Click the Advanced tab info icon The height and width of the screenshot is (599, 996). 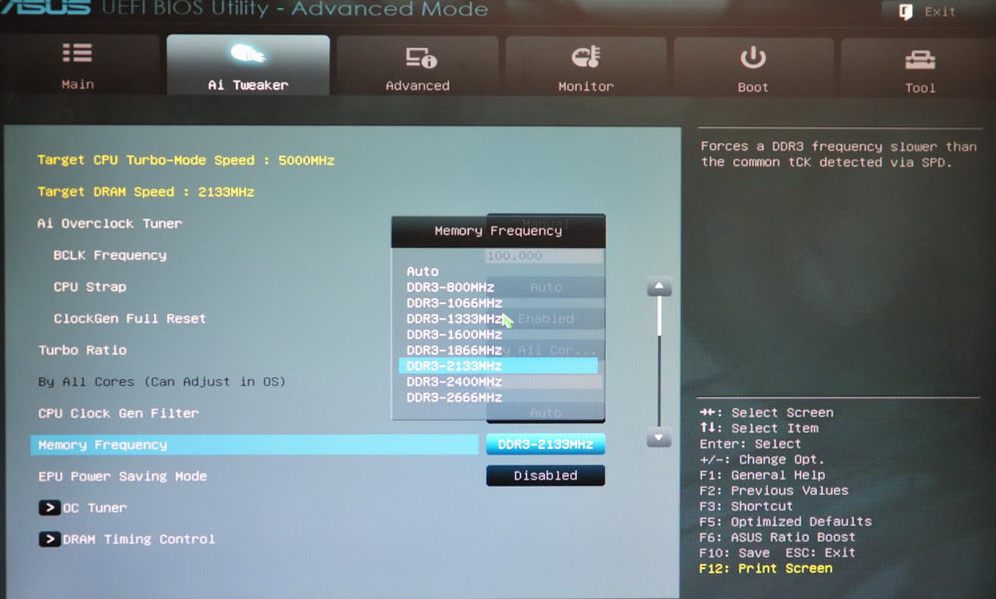(x=421, y=58)
